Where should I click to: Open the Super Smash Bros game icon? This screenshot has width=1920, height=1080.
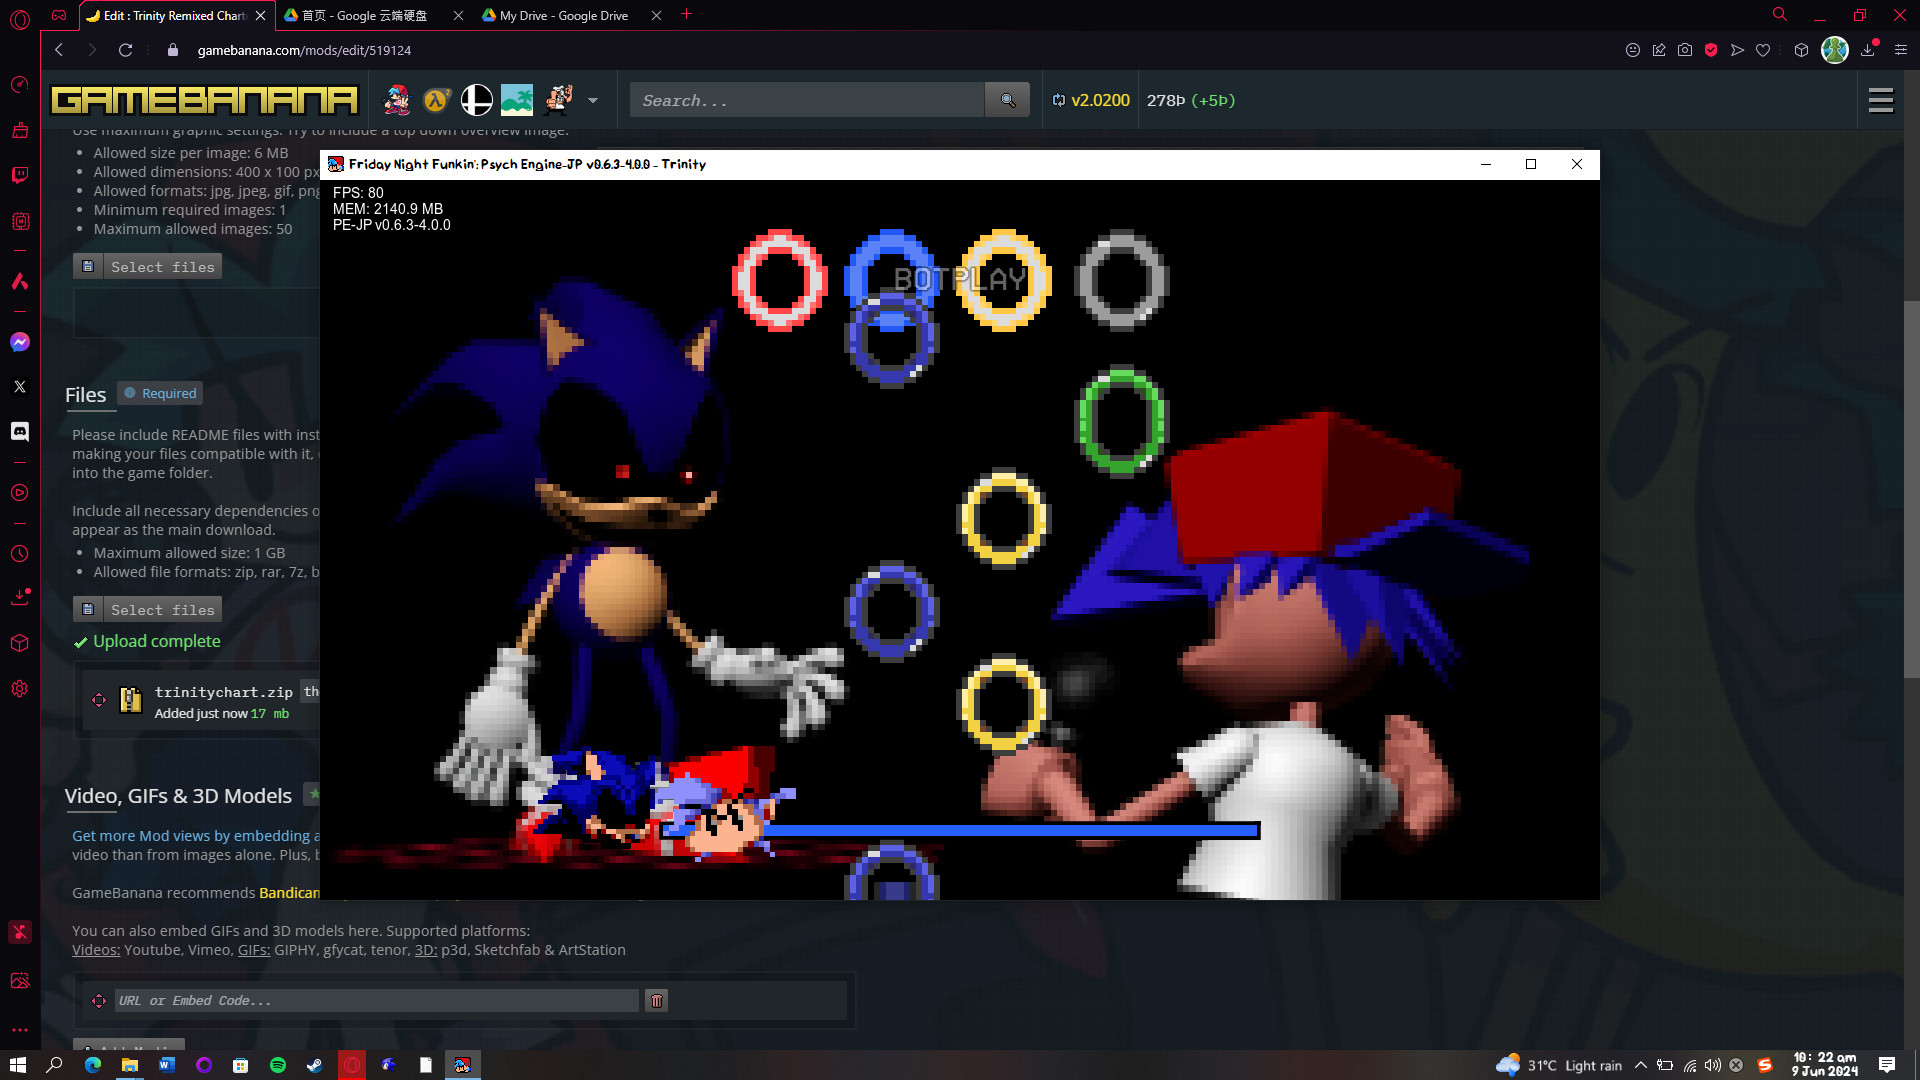(x=476, y=100)
